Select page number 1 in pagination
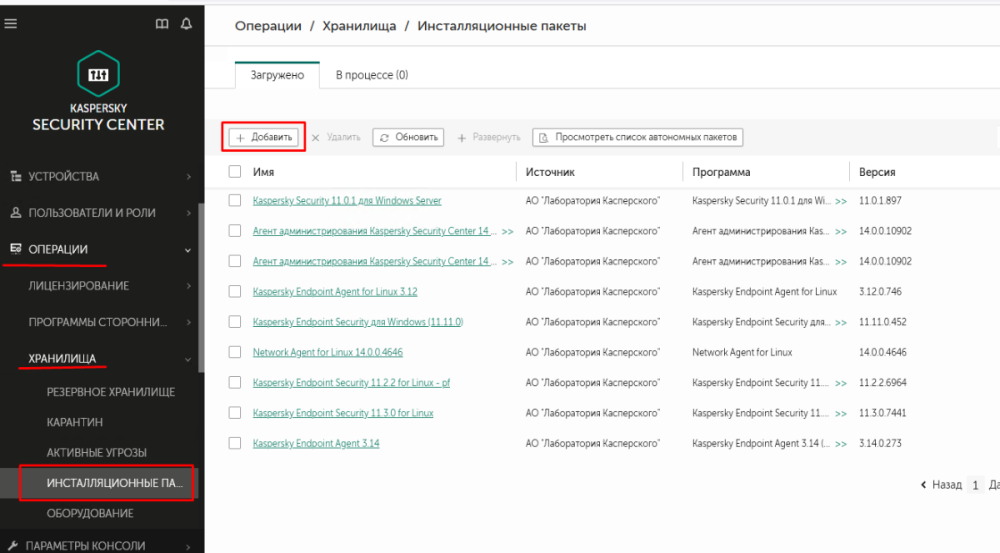Screen dimensions: 1000x553 point(975,485)
